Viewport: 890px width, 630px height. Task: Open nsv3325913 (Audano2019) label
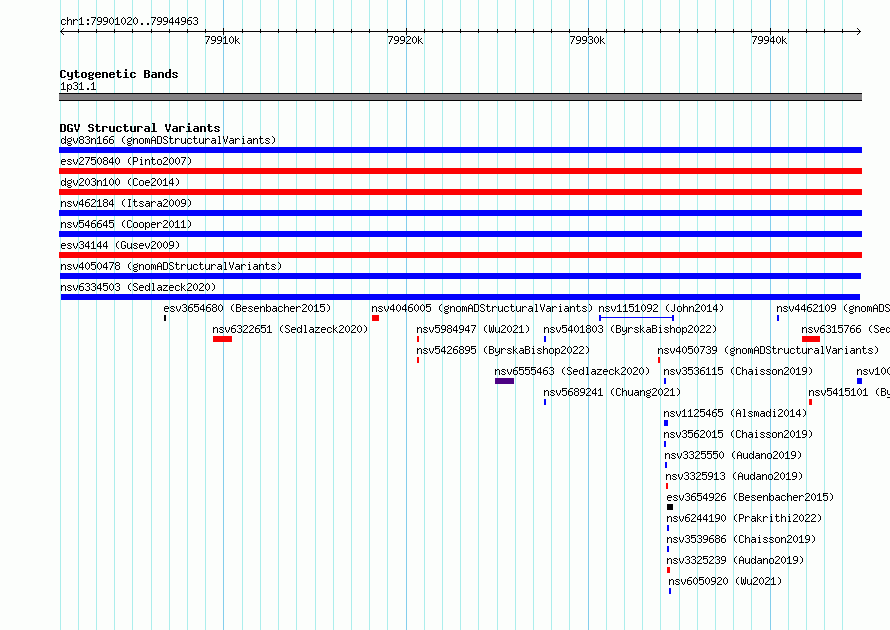[734, 476]
